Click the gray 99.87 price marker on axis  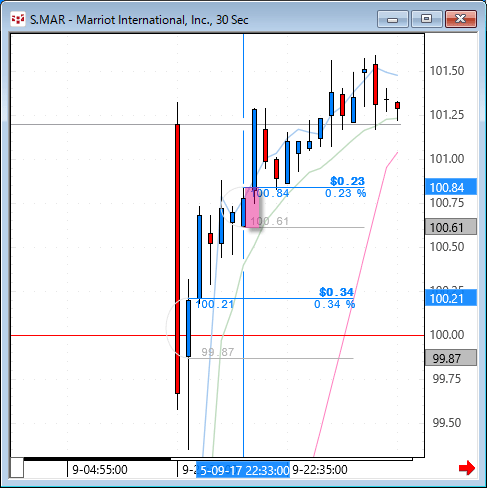pos(451,358)
